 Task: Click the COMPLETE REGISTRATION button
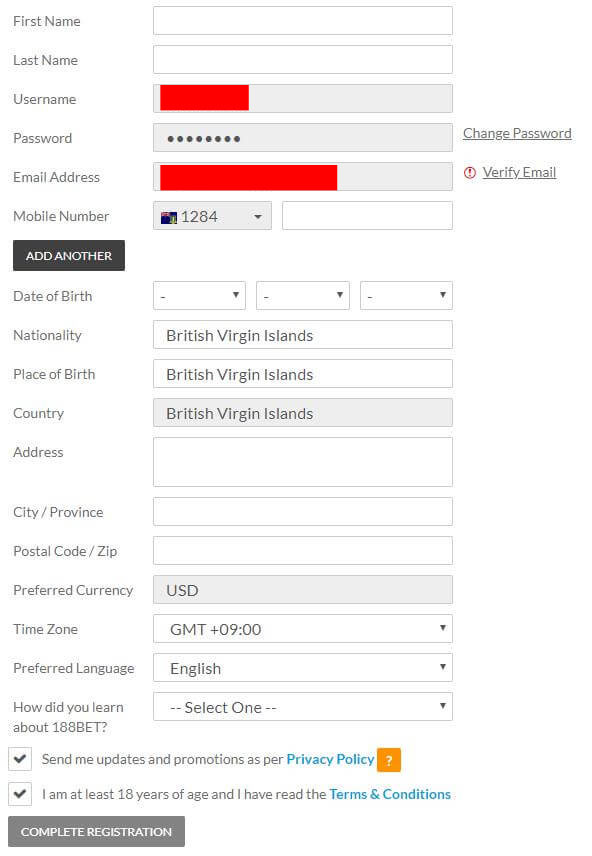tap(96, 831)
